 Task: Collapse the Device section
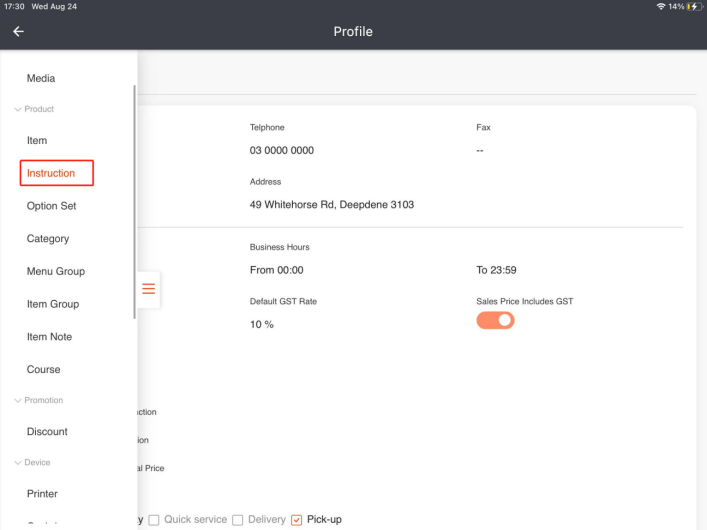click(x=32, y=462)
